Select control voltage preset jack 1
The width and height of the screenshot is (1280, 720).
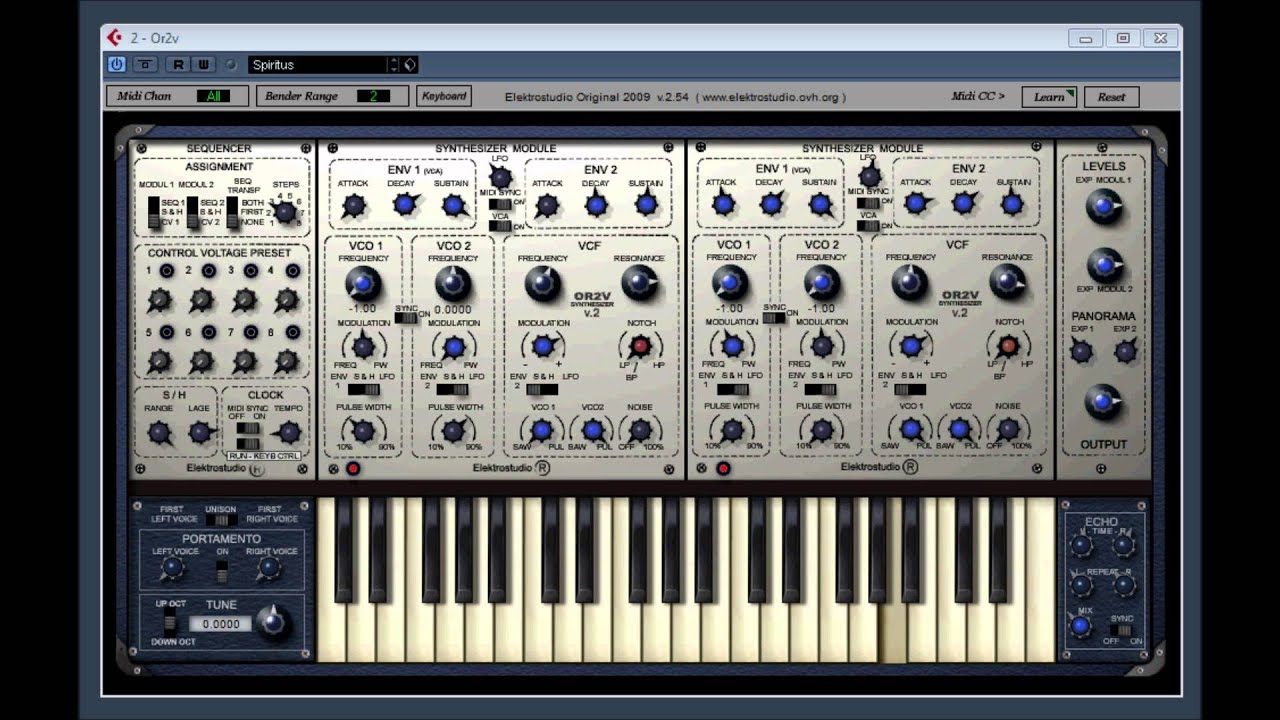[x=167, y=271]
